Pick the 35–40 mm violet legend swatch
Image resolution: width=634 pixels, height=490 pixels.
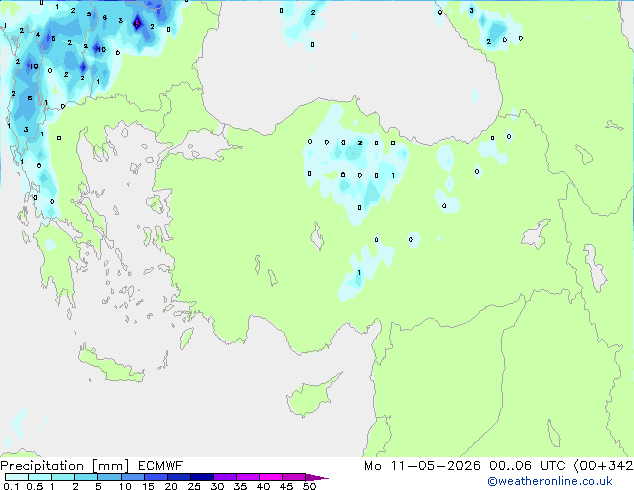click(247, 477)
